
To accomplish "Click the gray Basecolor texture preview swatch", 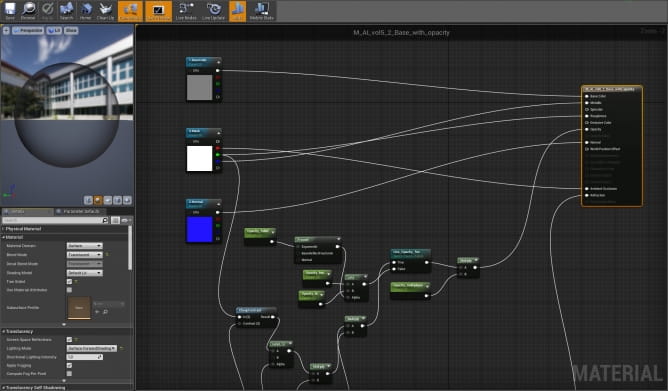I will coord(199,87).
